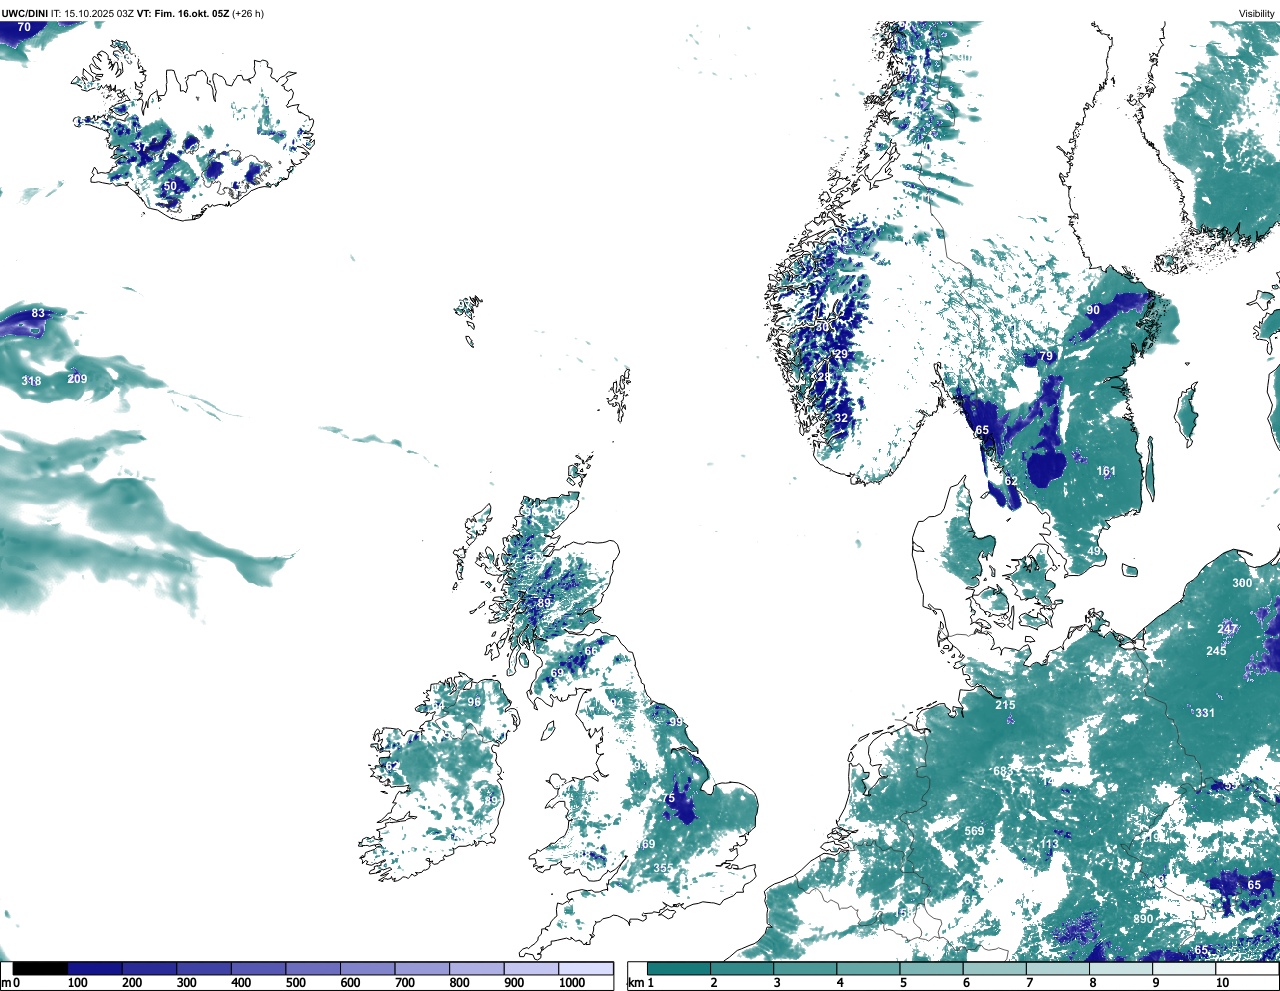Click the '161' visibility value on map
This screenshot has height=991, width=1280.
pos(1106,471)
